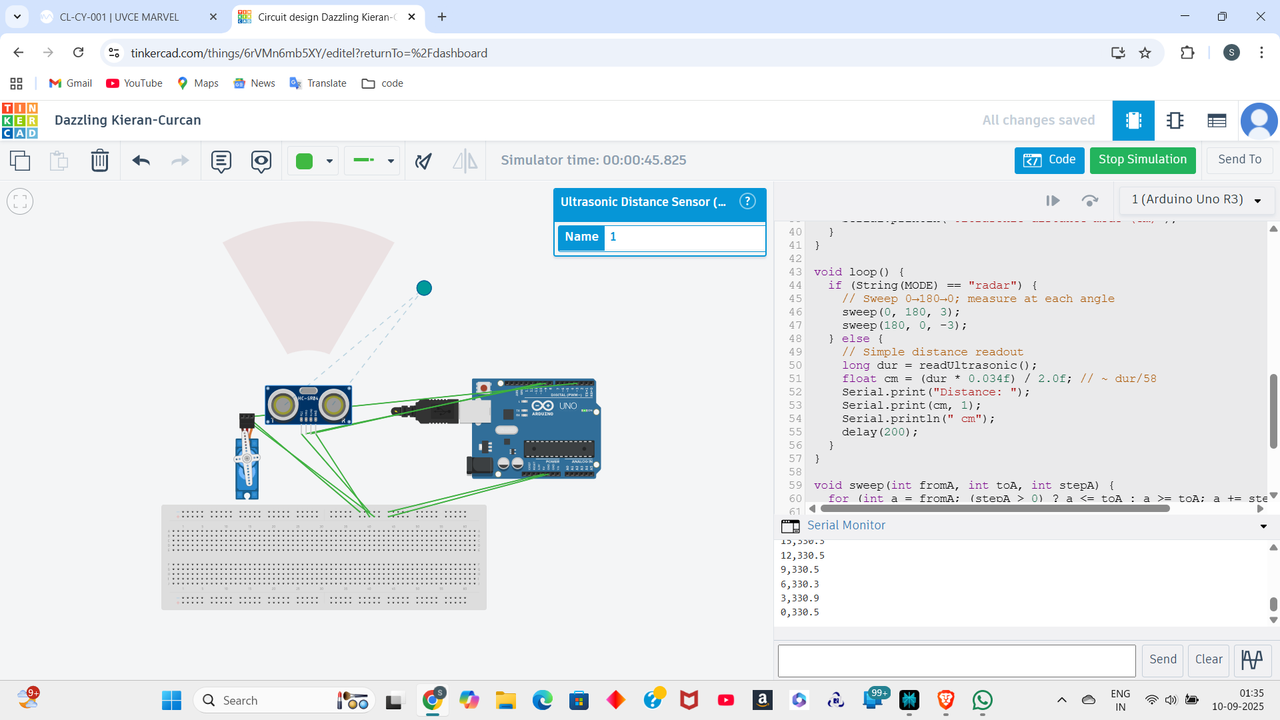Open the browser extensions icon
This screenshot has width=1280, height=720.
click(x=1188, y=53)
